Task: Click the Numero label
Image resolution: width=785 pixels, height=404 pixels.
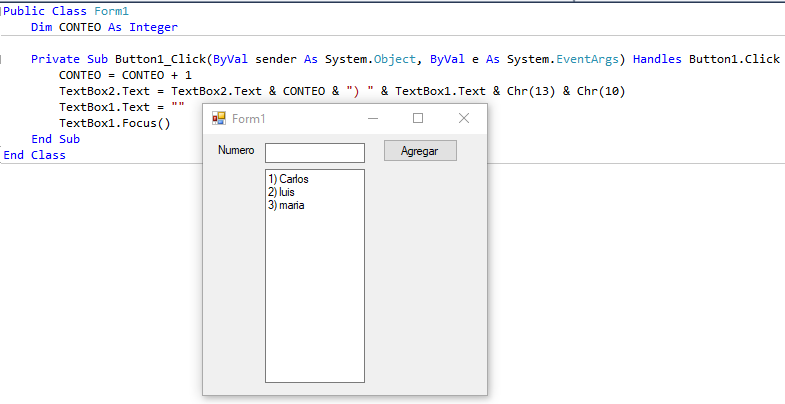Action: point(236,150)
